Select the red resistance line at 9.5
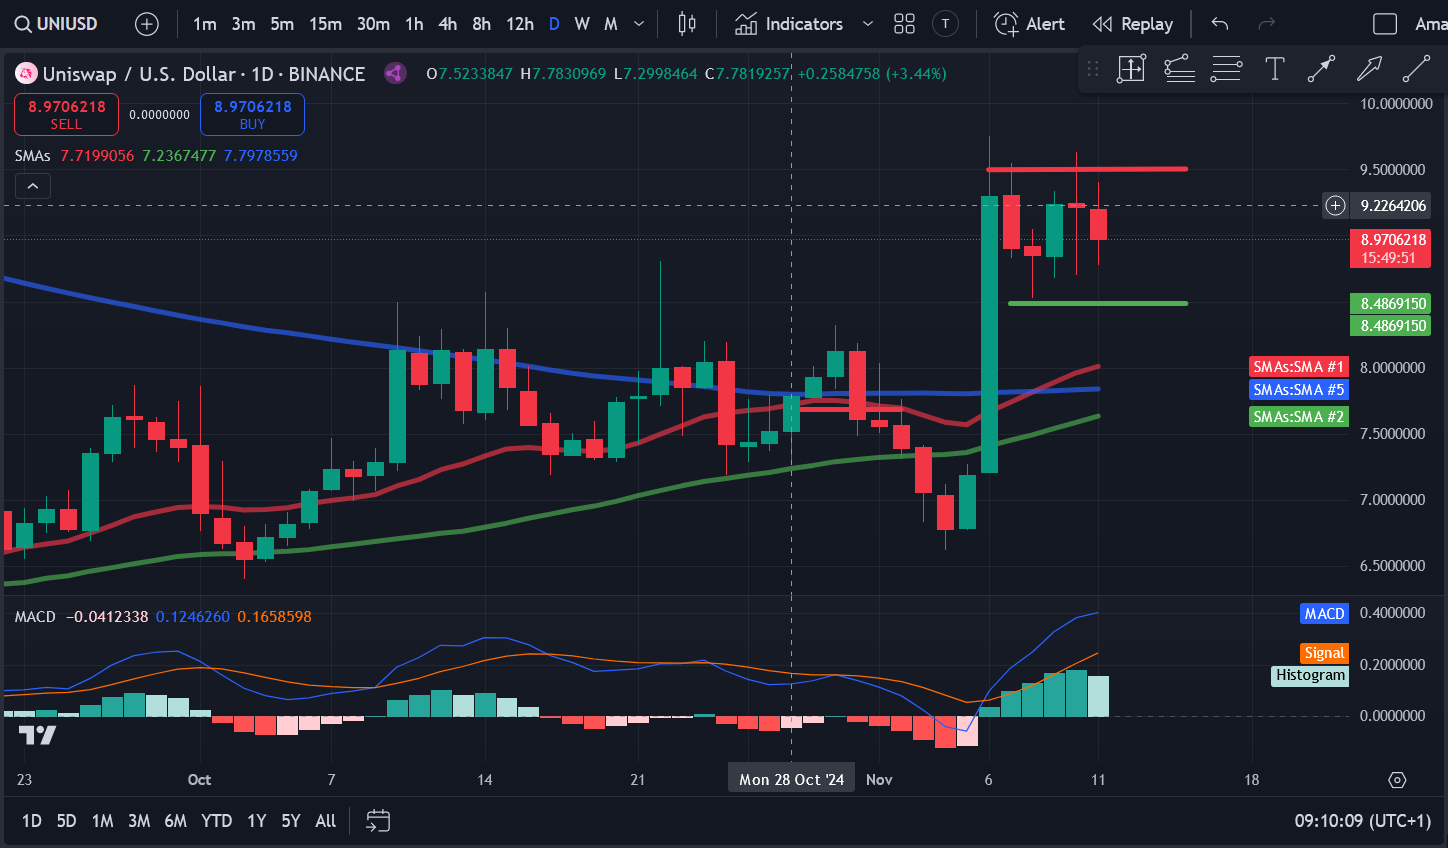 coord(1087,169)
